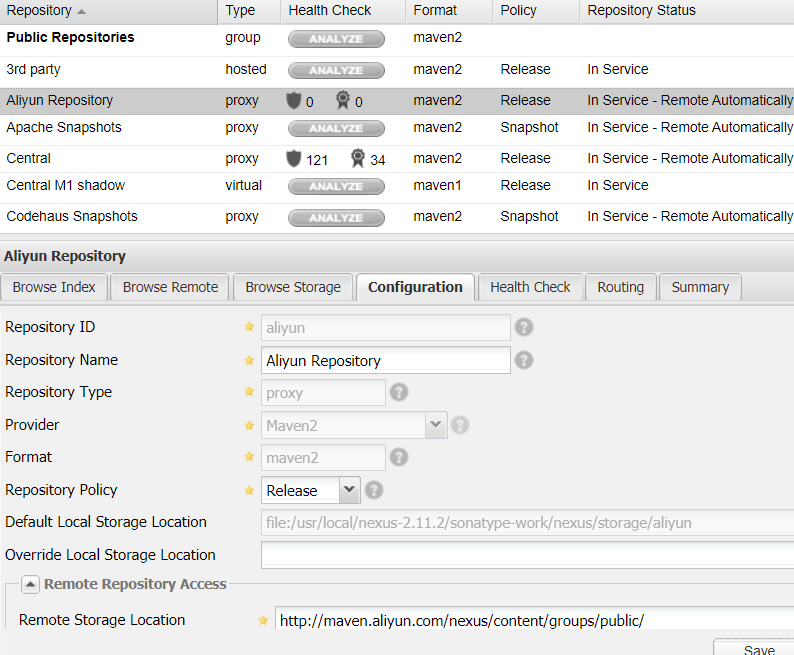Click the badge icon in Aliyun Repository row
This screenshot has width=794, height=655.
343,100
